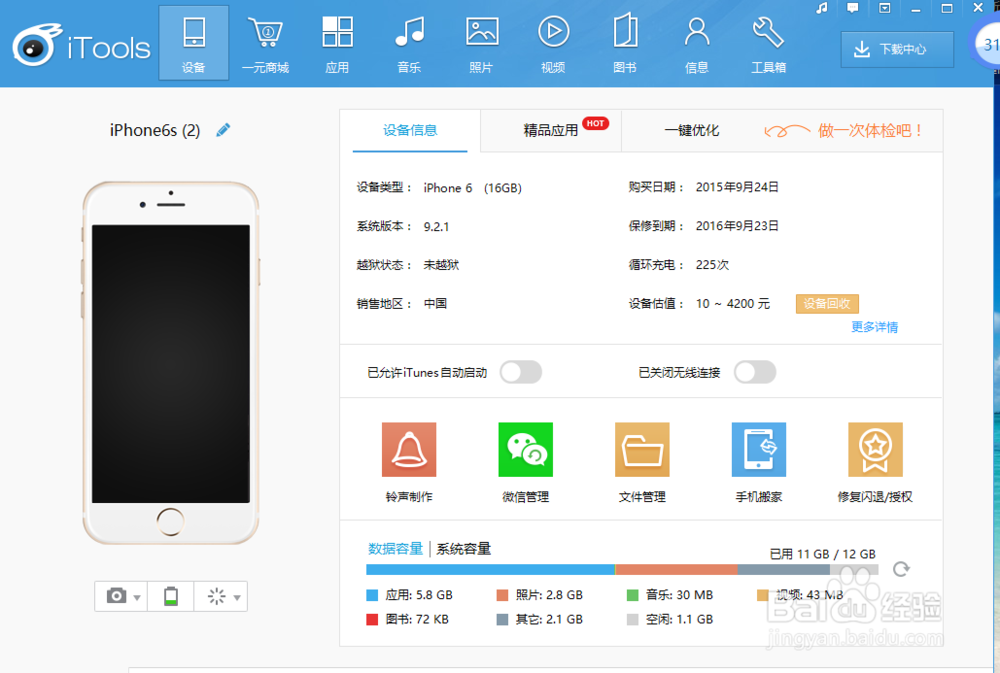Screen dimensions: 1000x673
Task: Open the 图书 books section
Action: point(625,43)
